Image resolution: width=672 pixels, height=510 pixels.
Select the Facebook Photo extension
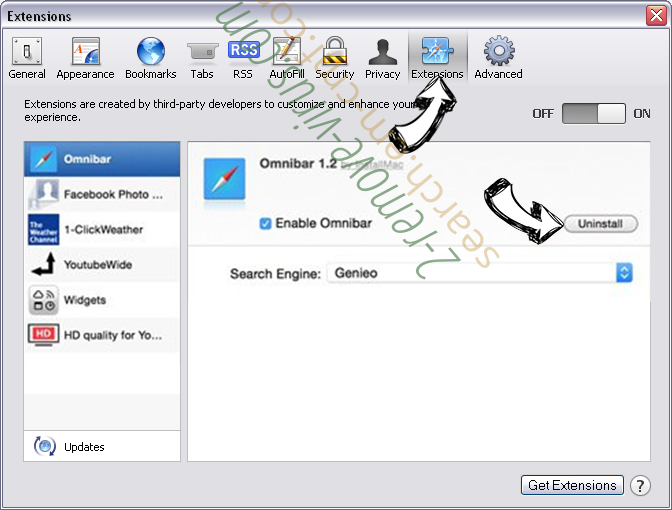(102, 194)
